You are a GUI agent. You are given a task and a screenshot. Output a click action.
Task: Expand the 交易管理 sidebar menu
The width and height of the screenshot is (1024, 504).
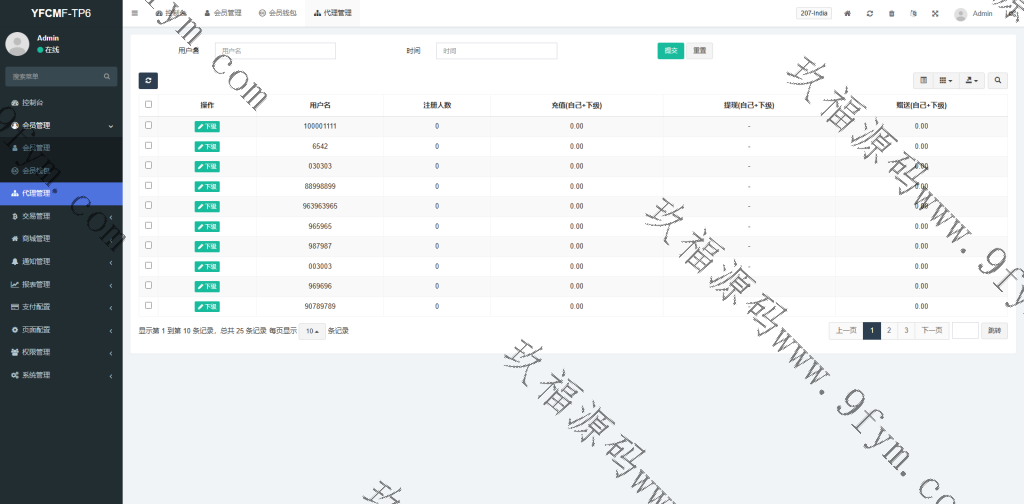pyautogui.click(x=60, y=216)
